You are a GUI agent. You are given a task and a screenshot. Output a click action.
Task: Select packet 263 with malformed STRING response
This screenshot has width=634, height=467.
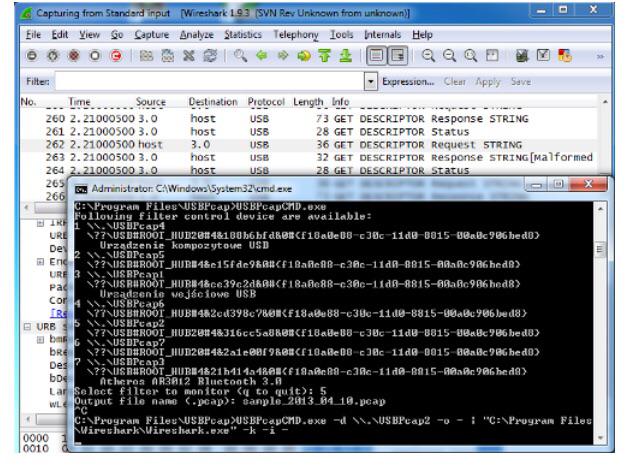point(309,158)
